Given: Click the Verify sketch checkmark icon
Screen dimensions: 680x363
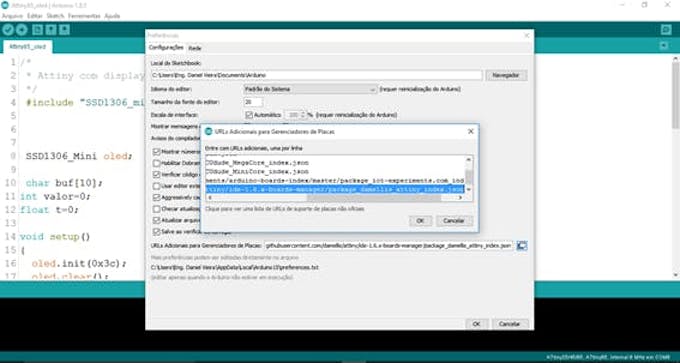Looking at the screenshot, I should pyautogui.click(x=8, y=29).
